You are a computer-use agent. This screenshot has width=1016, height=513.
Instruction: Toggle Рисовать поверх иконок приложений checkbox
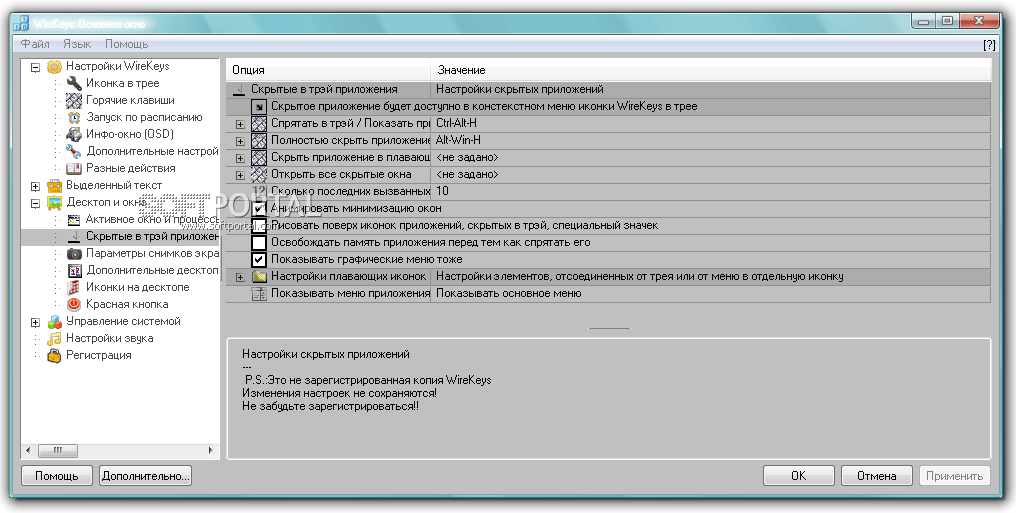tap(259, 225)
